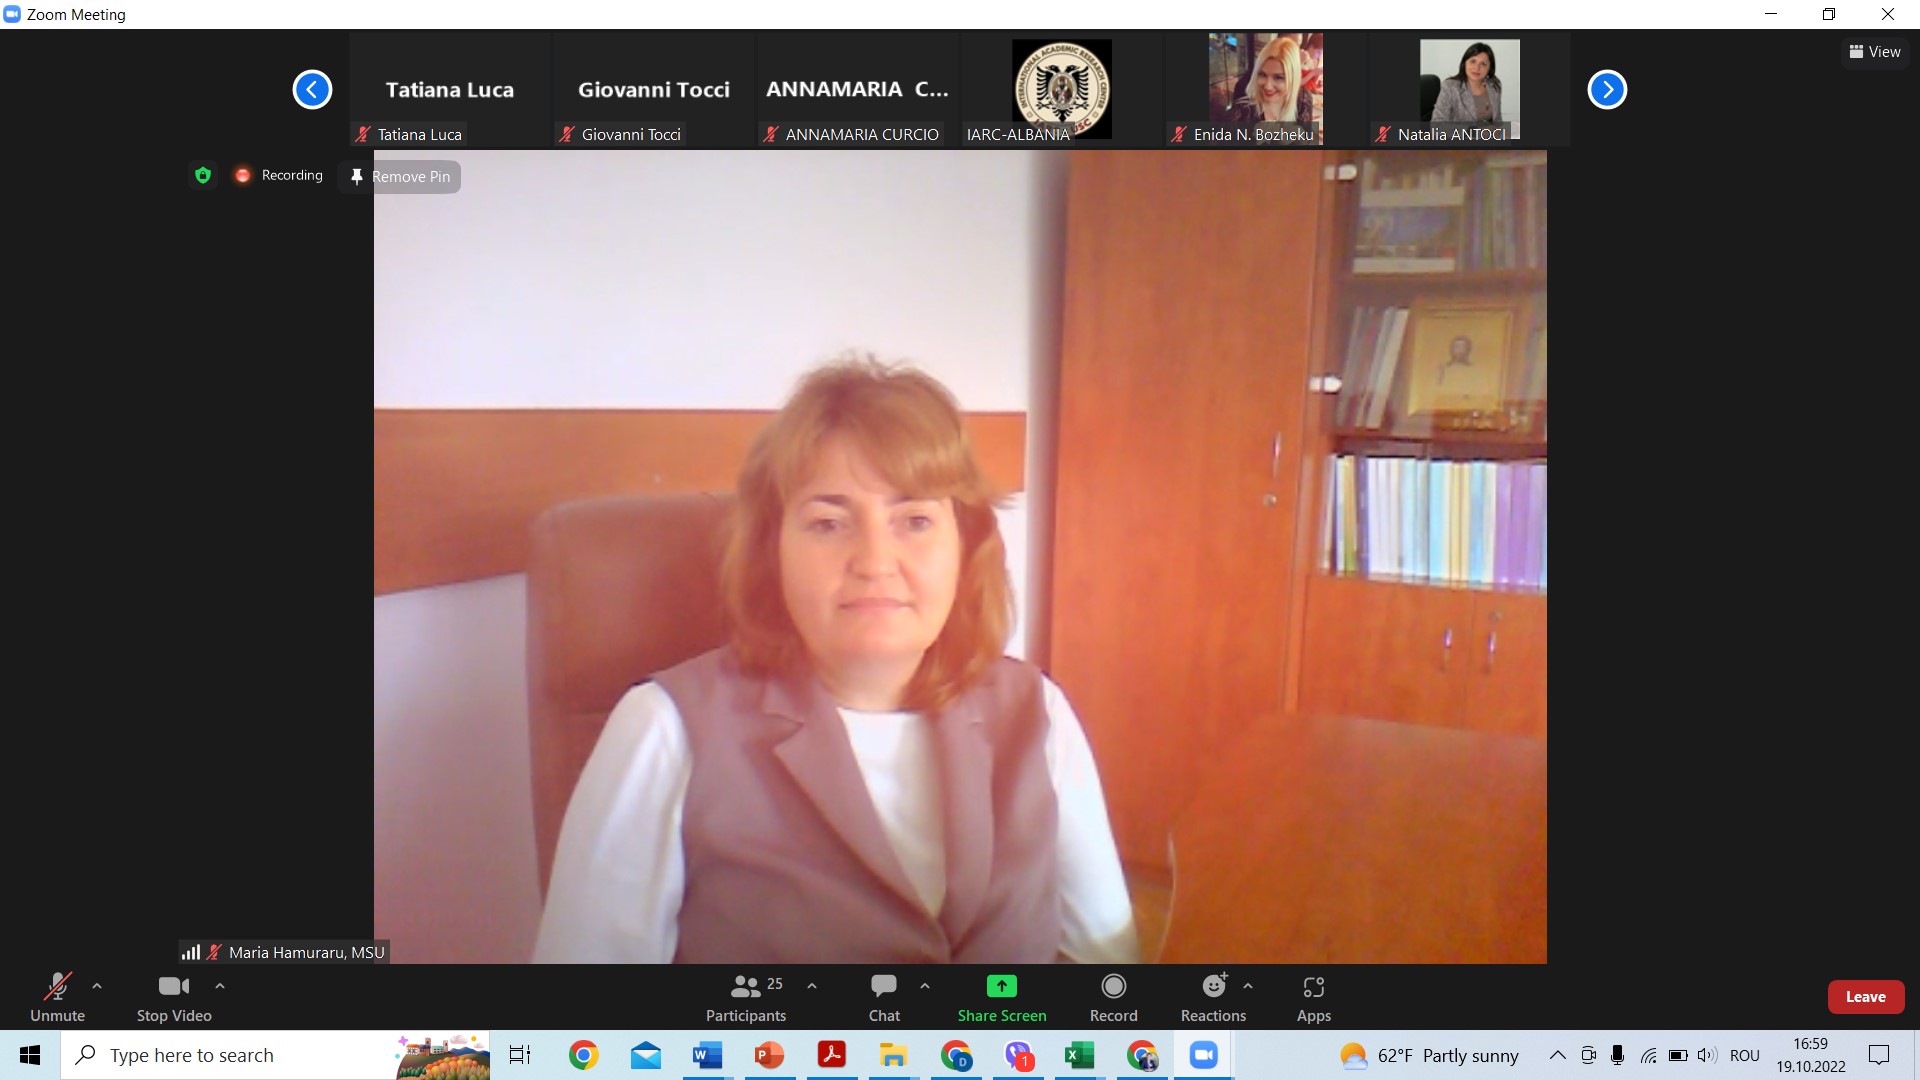This screenshot has width=1920, height=1080.
Task: Open PowerPoint from the taskbar
Action: pyautogui.click(x=769, y=1055)
